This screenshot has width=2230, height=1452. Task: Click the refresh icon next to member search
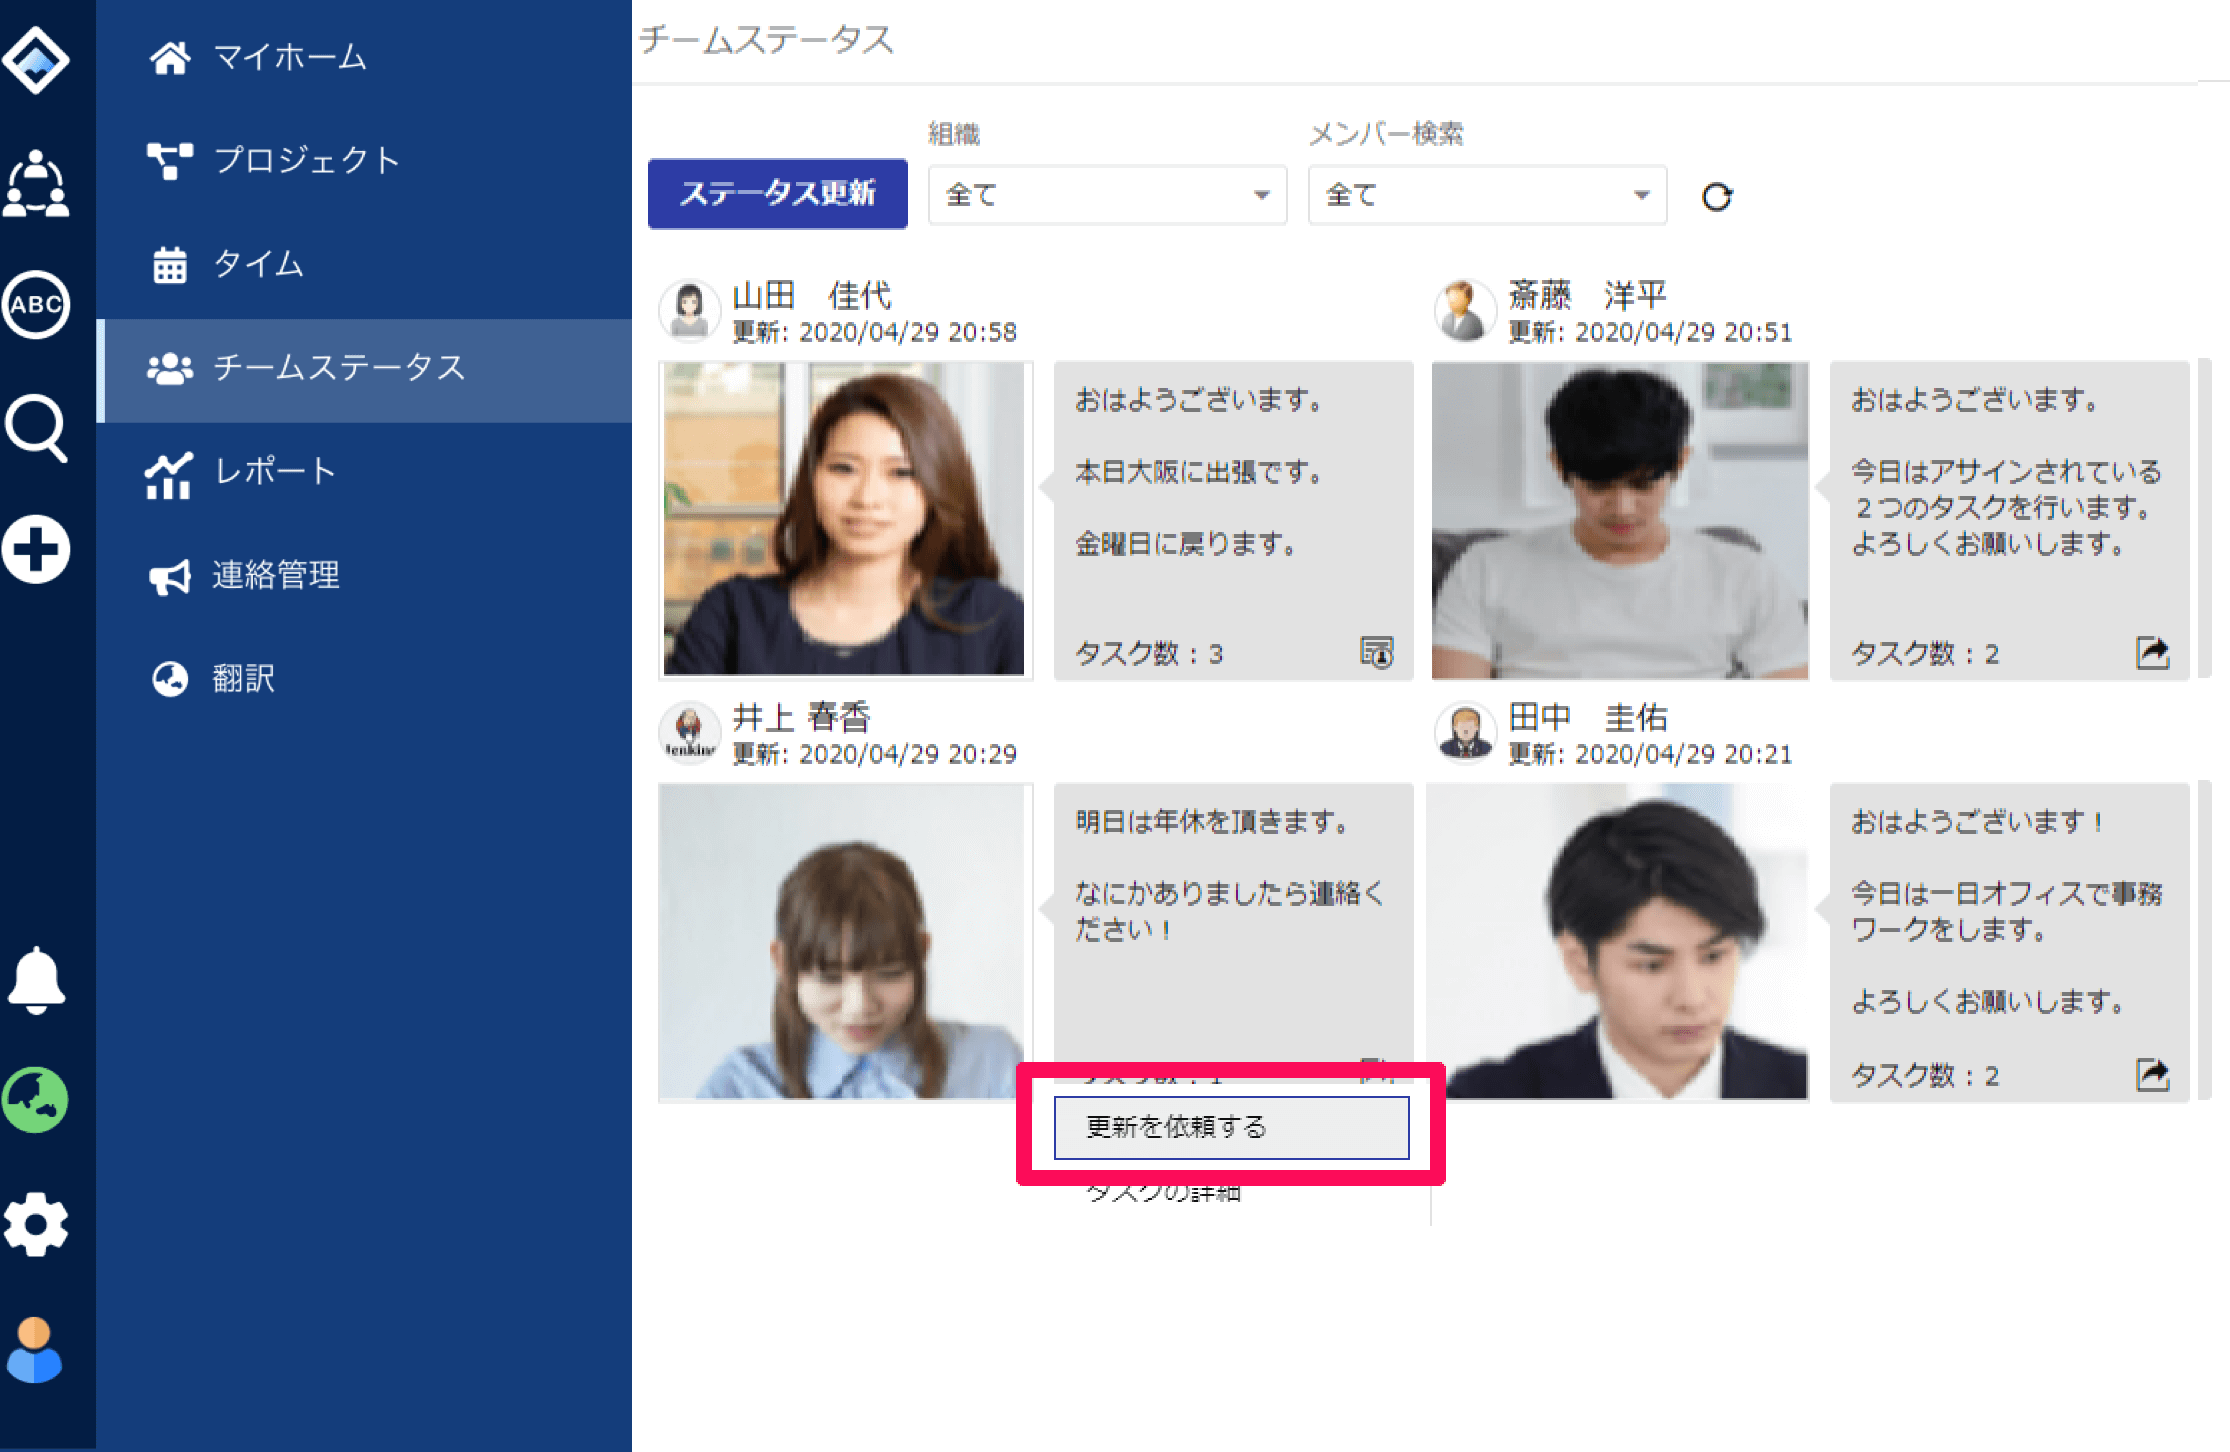click(x=1717, y=197)
